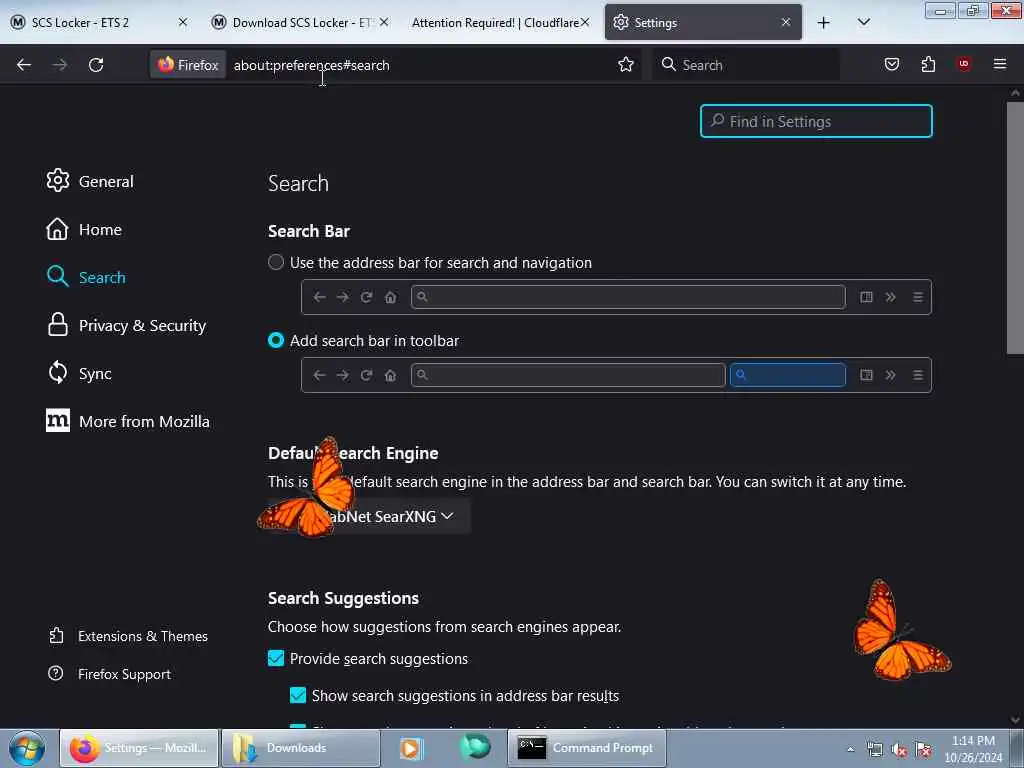List all tabs with the chevron button
The image size is (1024, 768).
click(x=863, y=22)
